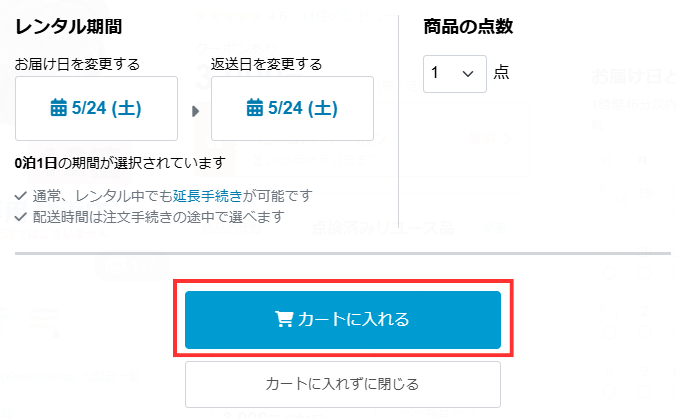Click the 点 unit label beside quantity
Screen dimensions: 676x418
[x=501, y=72]
